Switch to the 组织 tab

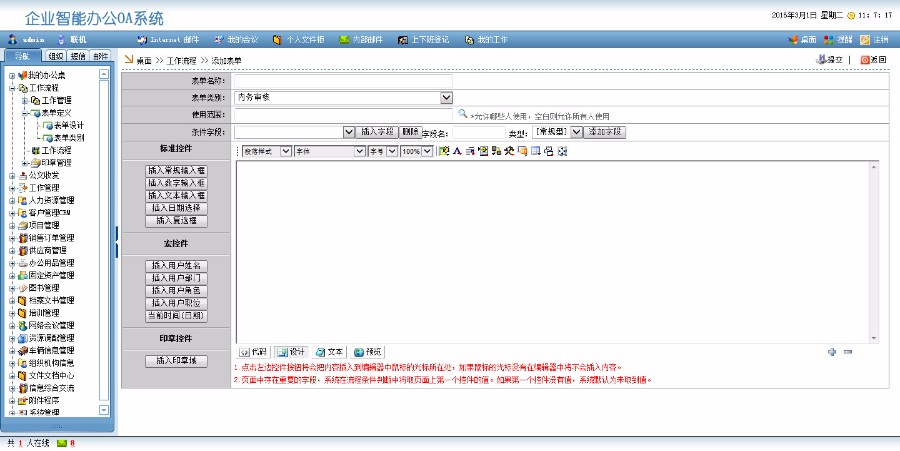[x=56, y=56]
